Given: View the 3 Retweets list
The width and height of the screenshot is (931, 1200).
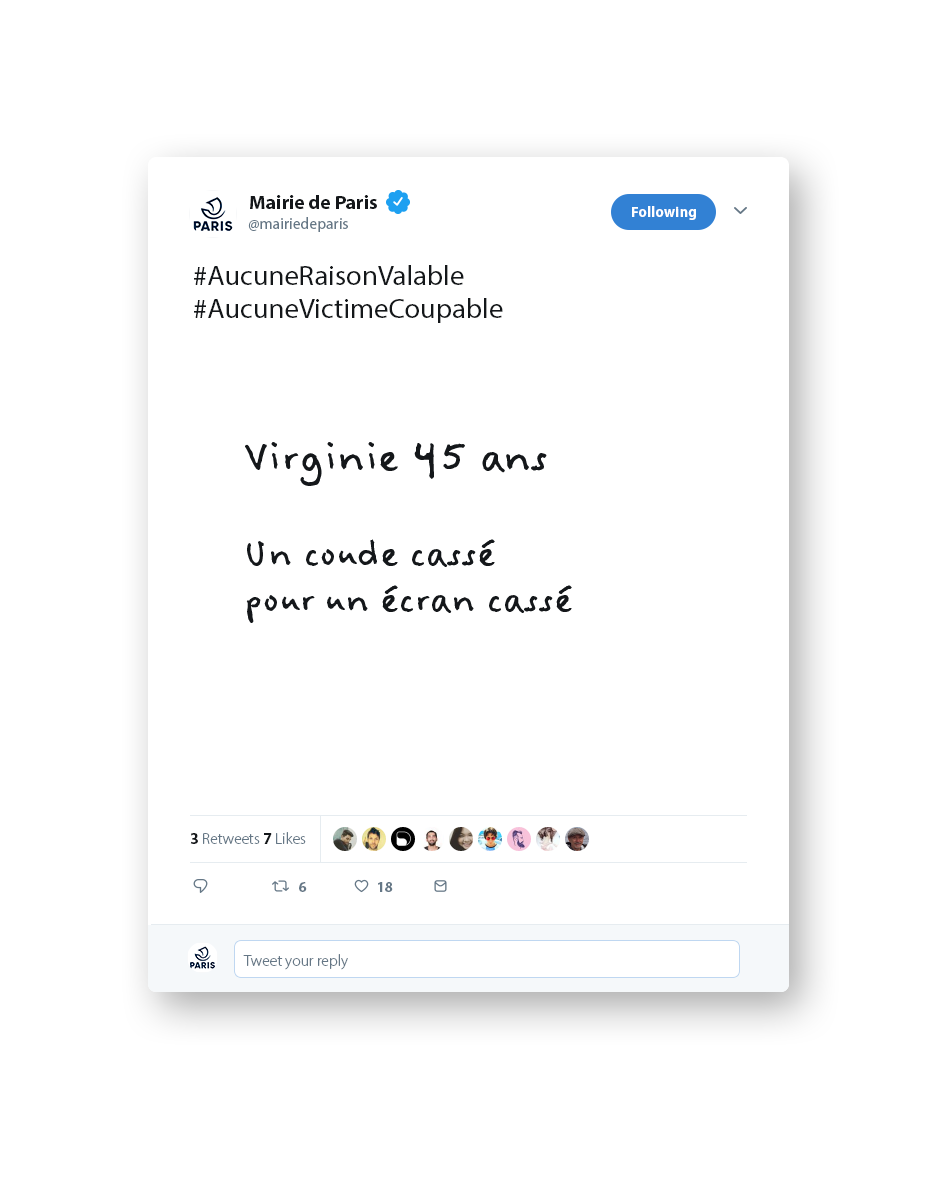Looking at the screenshot, I should click(225, 839).
